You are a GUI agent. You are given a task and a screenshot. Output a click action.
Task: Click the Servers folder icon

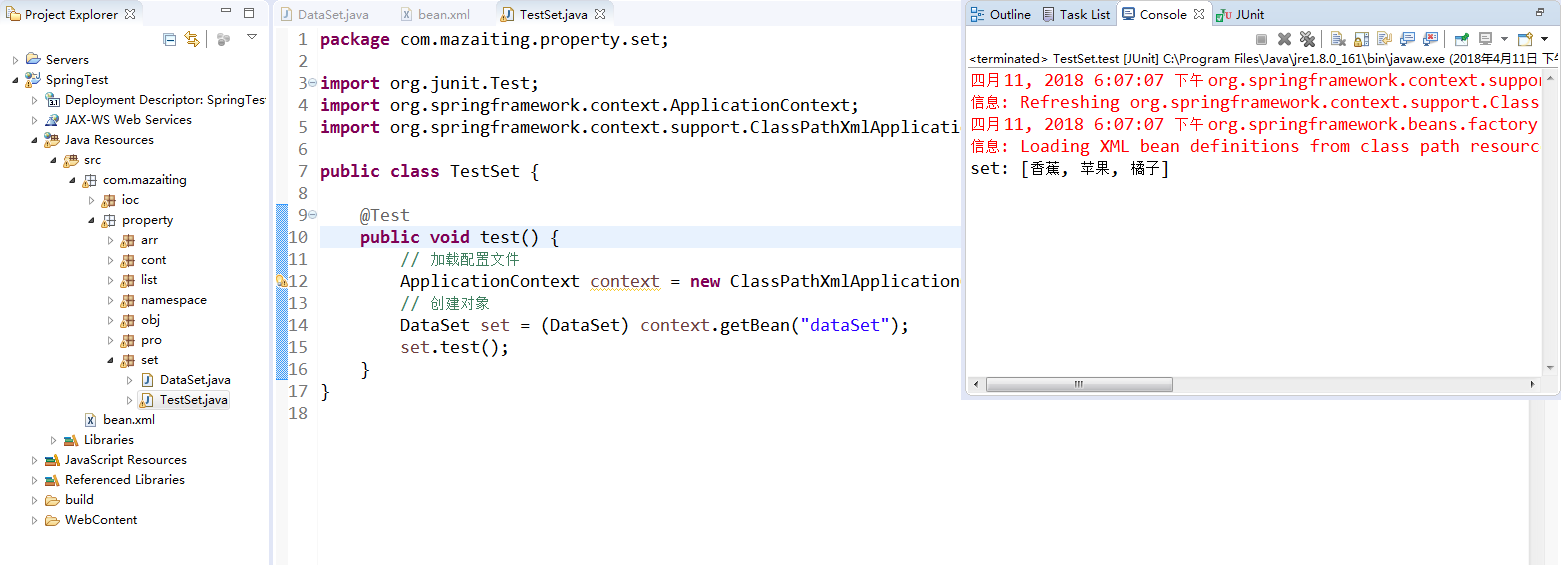[33, 60]
